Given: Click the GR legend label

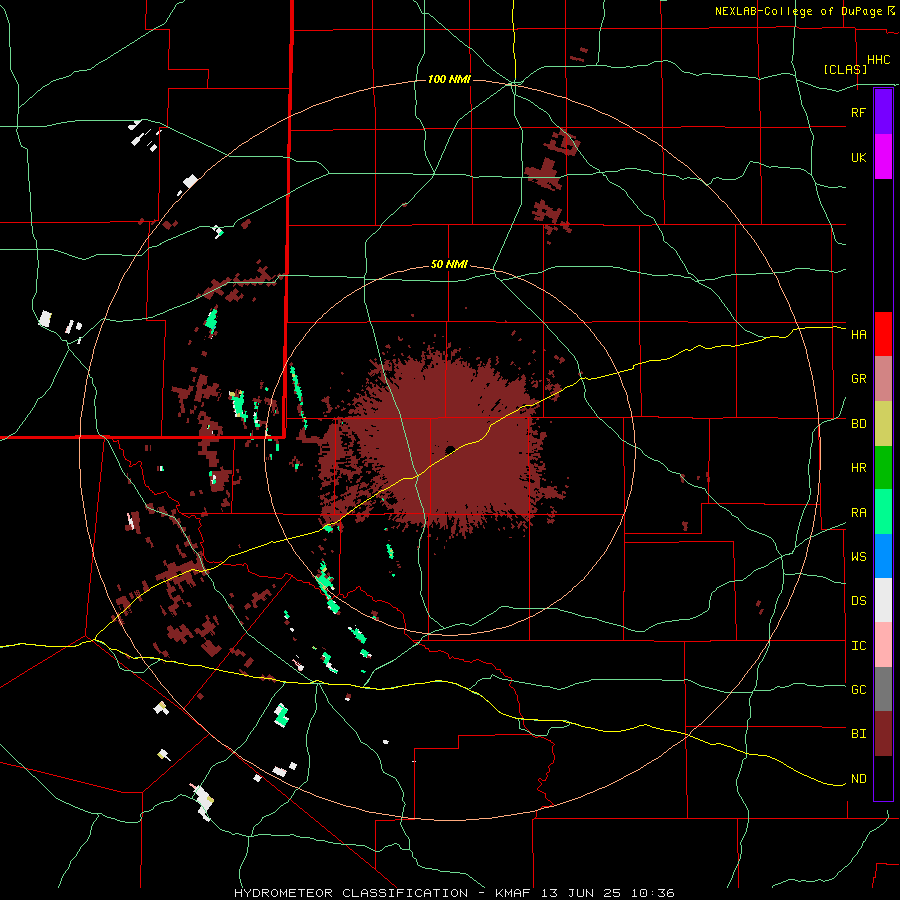Looking at the screenshot, I should pos(859,379).
